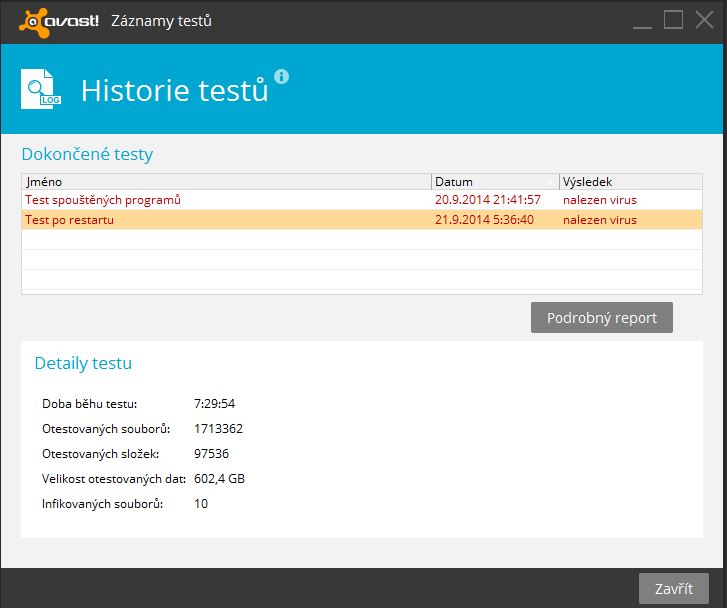Image resolution: width=727 pixels, height=608 pixels.
Task: Sort tests by the Výsledek column header
Action: click(x=631, y=181)
